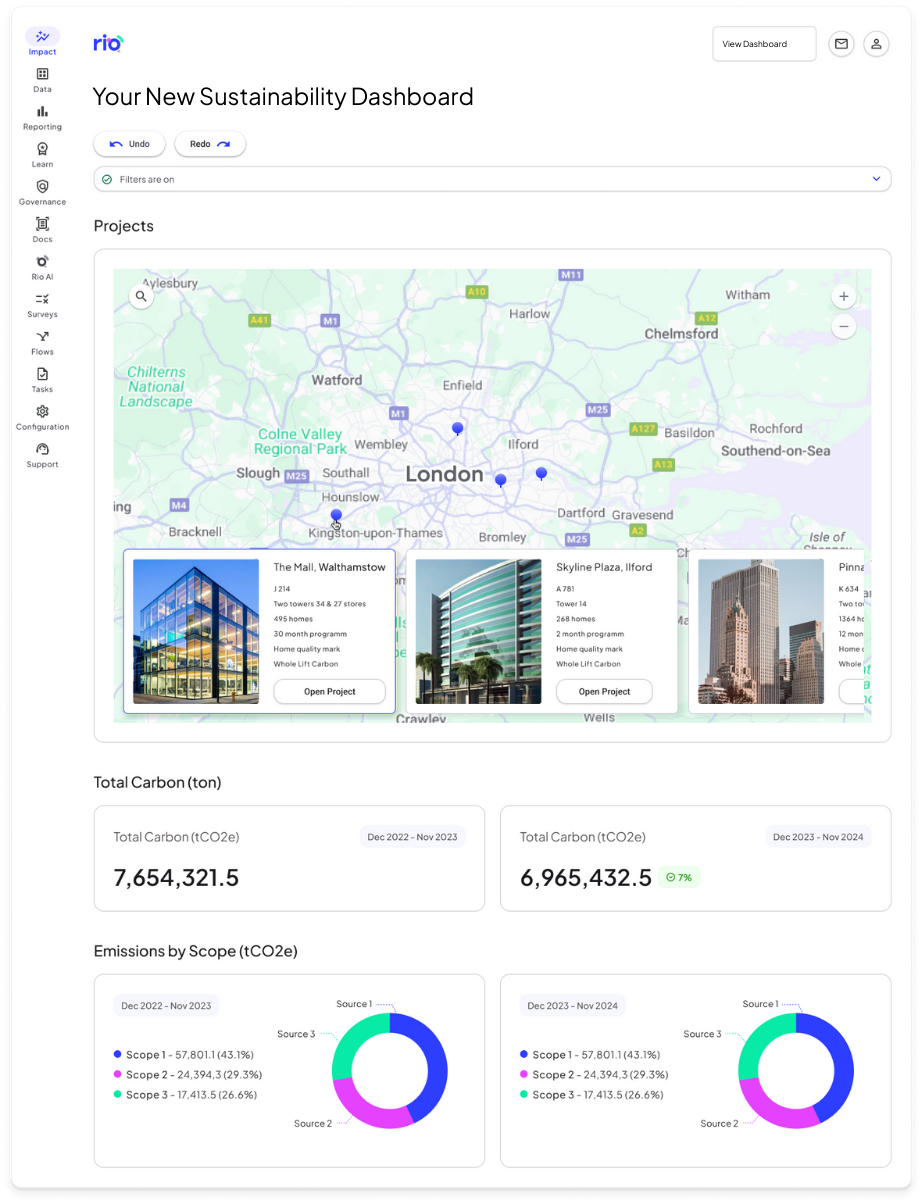Click the Total Carbon (ton) heading
Screen dimensions: 923x1204
tap(158, 783)
